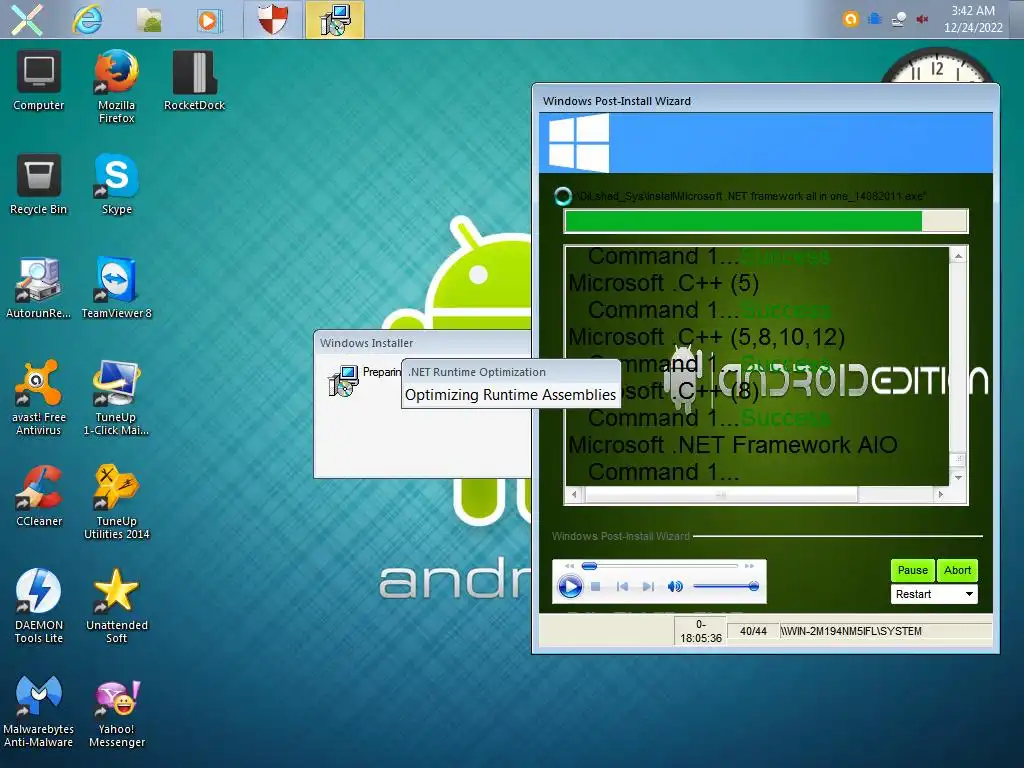Viewport: 1024px width, 768px height.
Task: Adjust the media player volume slider
Action: pos(726,586)
